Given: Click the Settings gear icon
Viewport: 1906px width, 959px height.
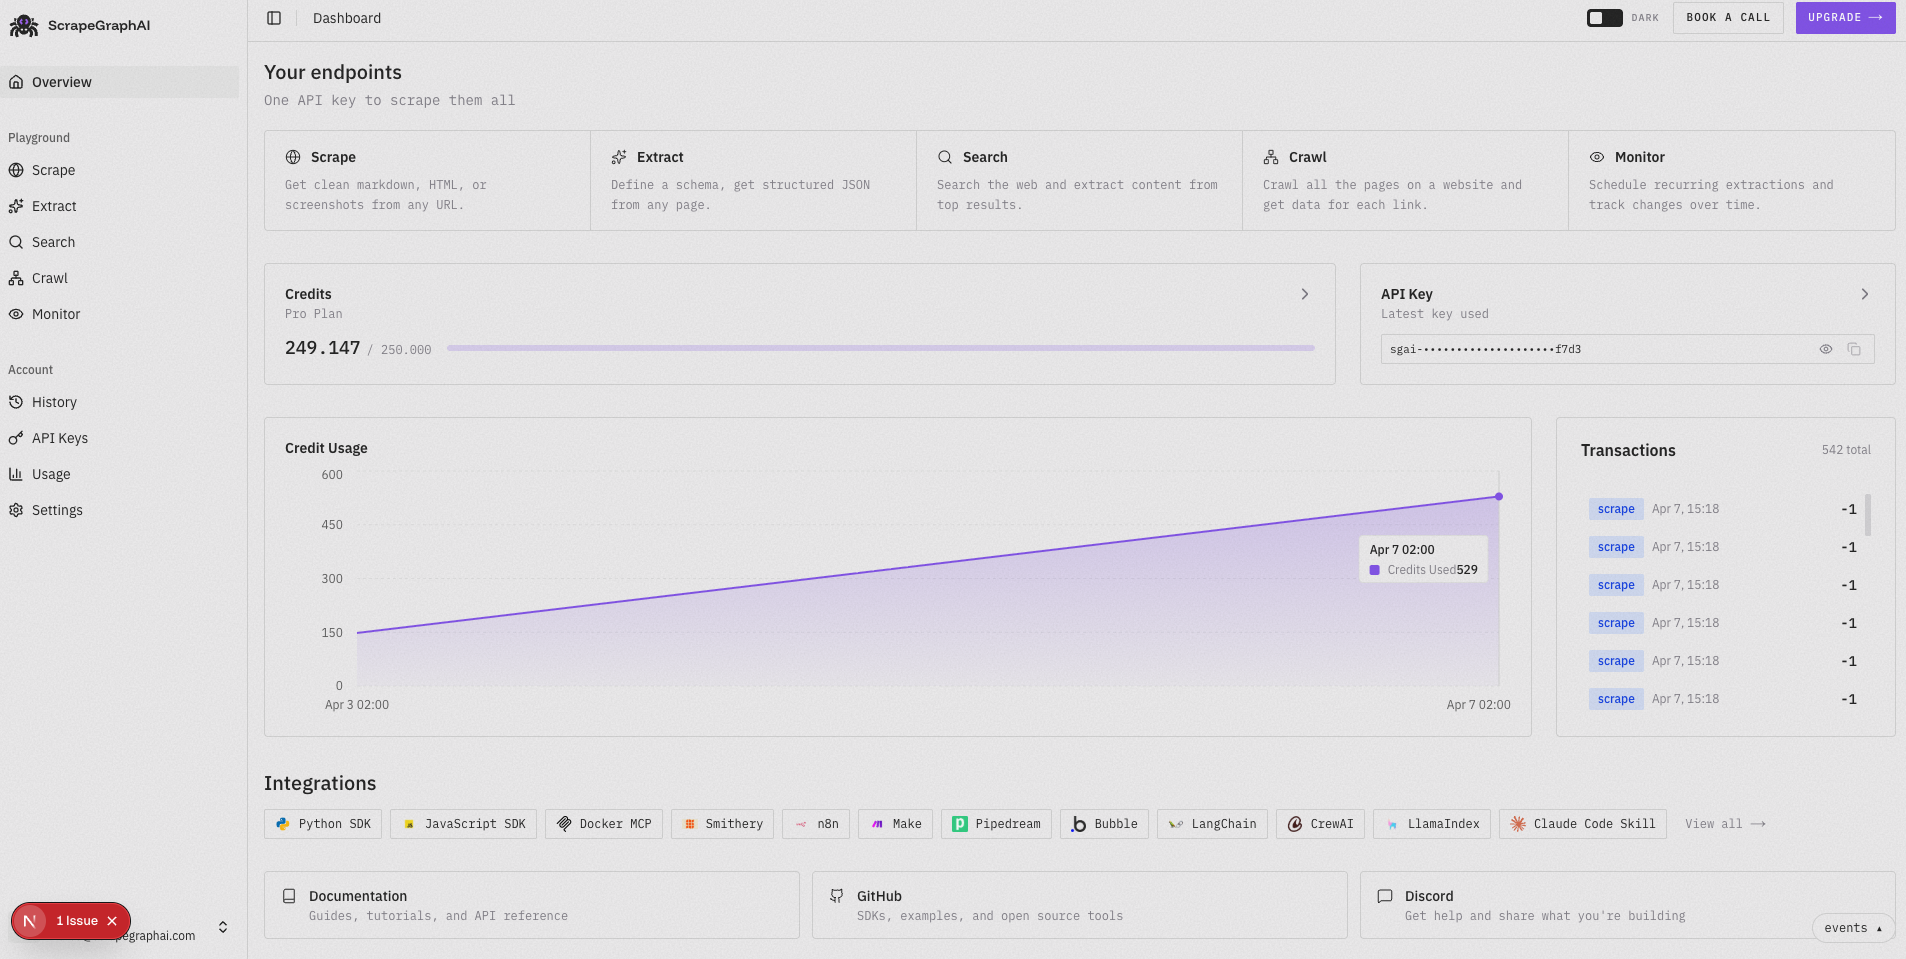Looking at the screenshot, I should coord(16,510).
